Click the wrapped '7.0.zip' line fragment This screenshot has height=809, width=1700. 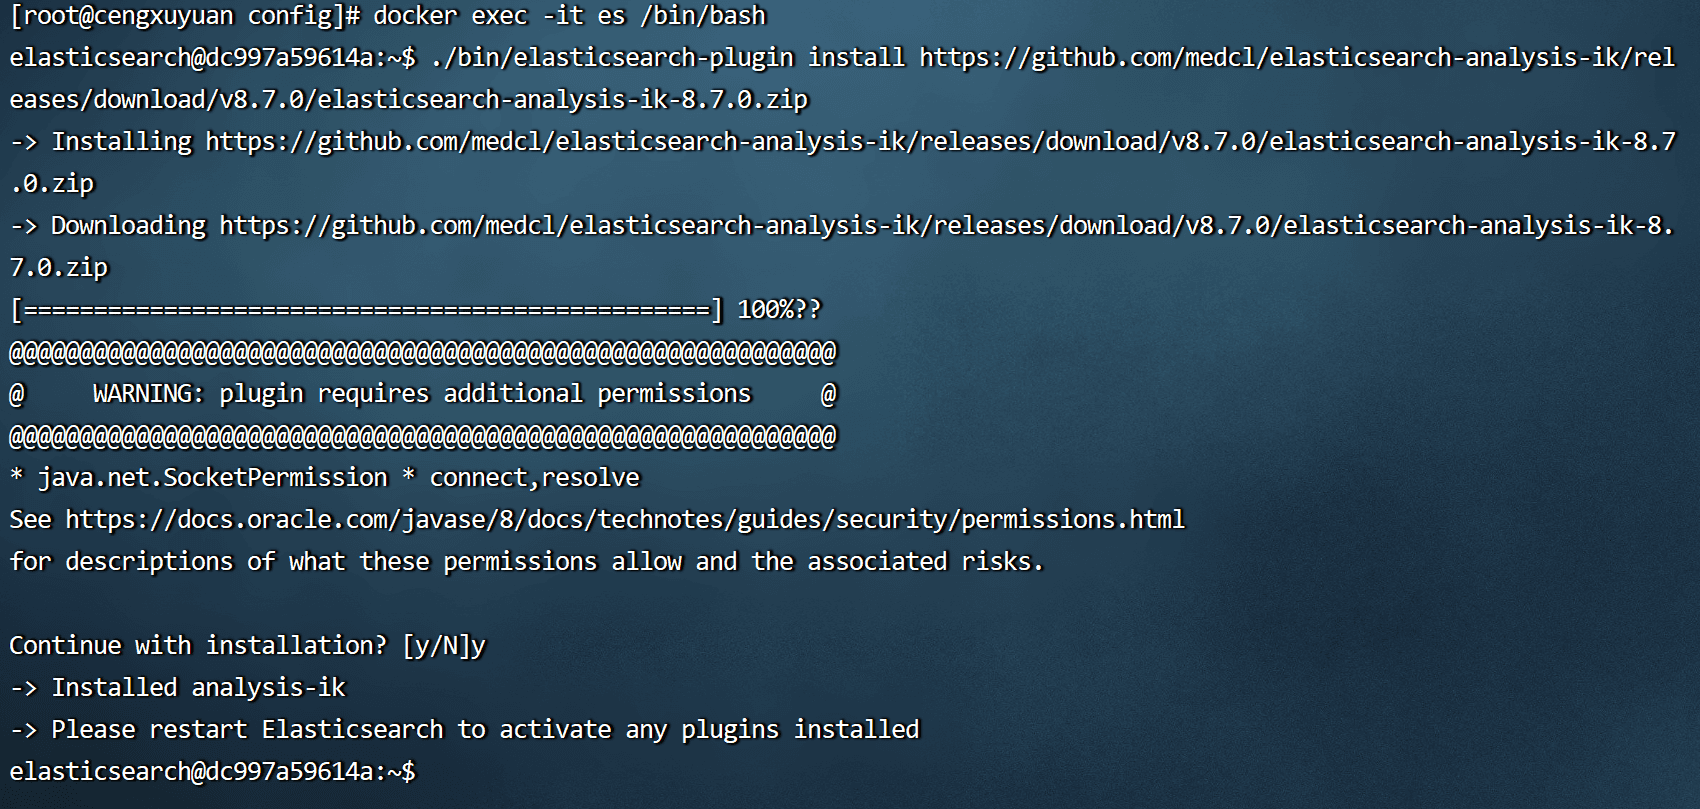point(59,268)
